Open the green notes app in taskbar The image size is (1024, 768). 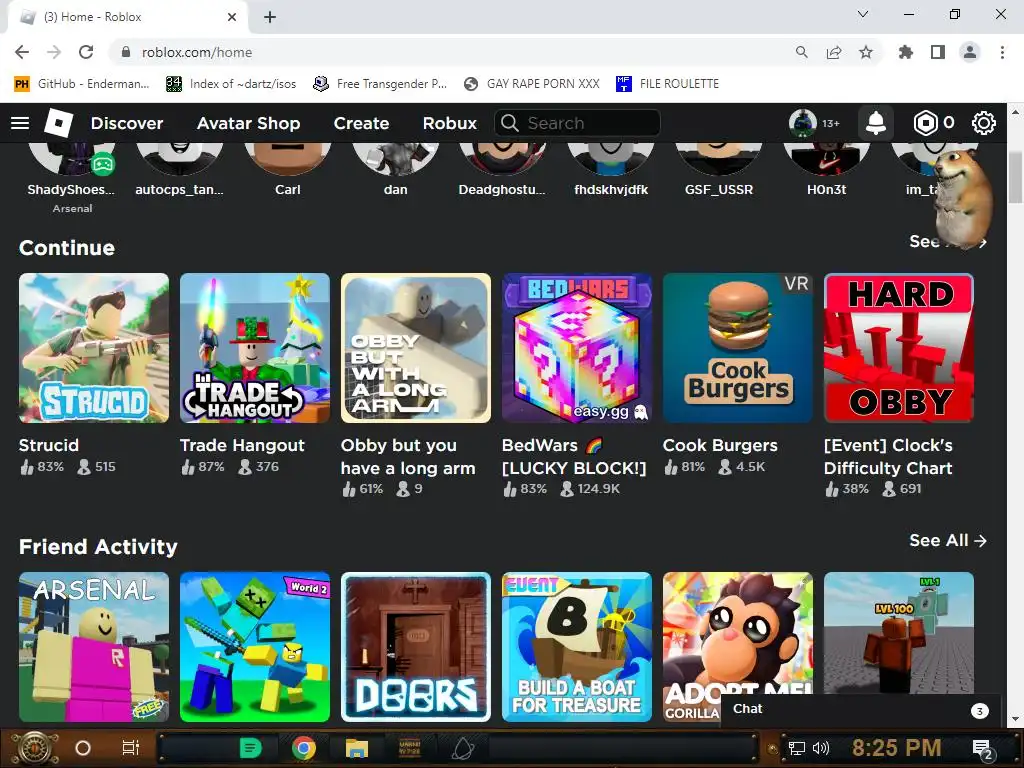[250, 748]
